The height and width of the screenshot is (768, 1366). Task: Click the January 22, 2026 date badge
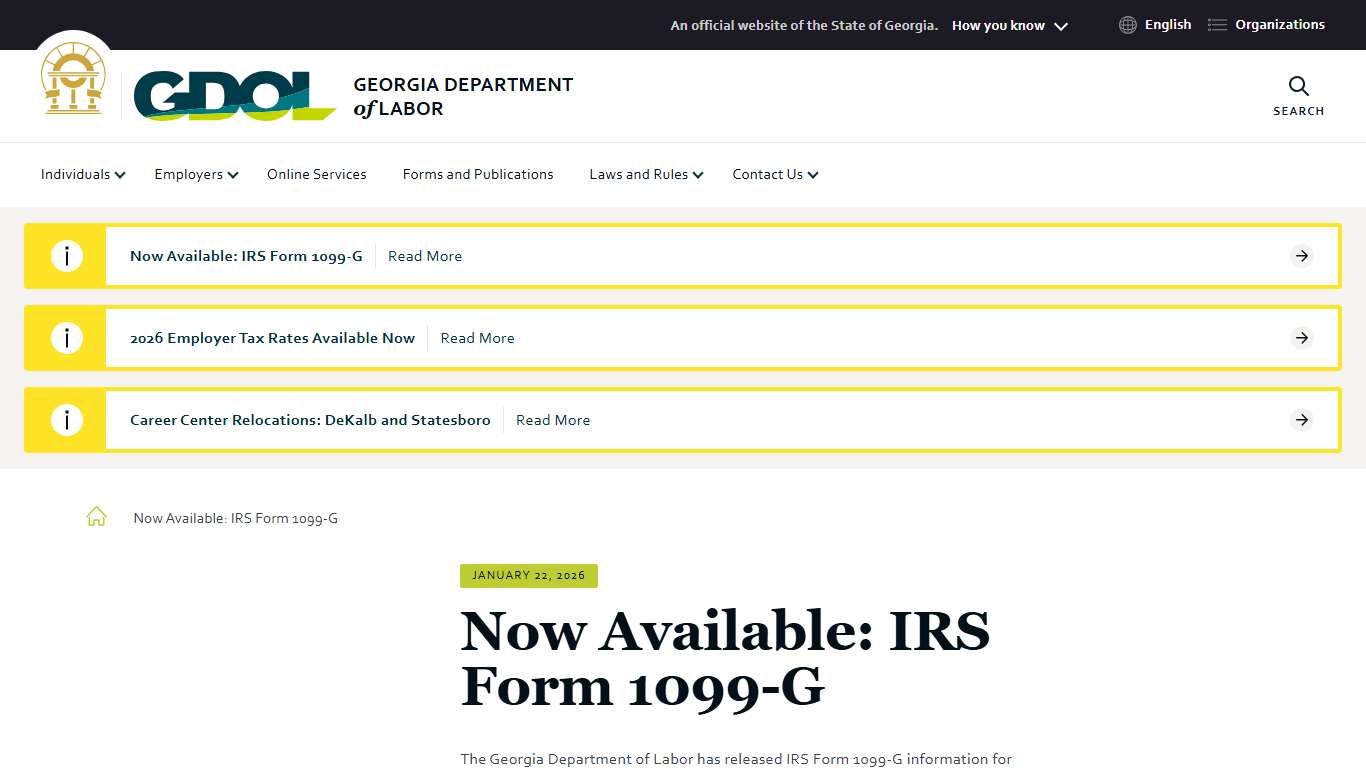pos(528,575)
